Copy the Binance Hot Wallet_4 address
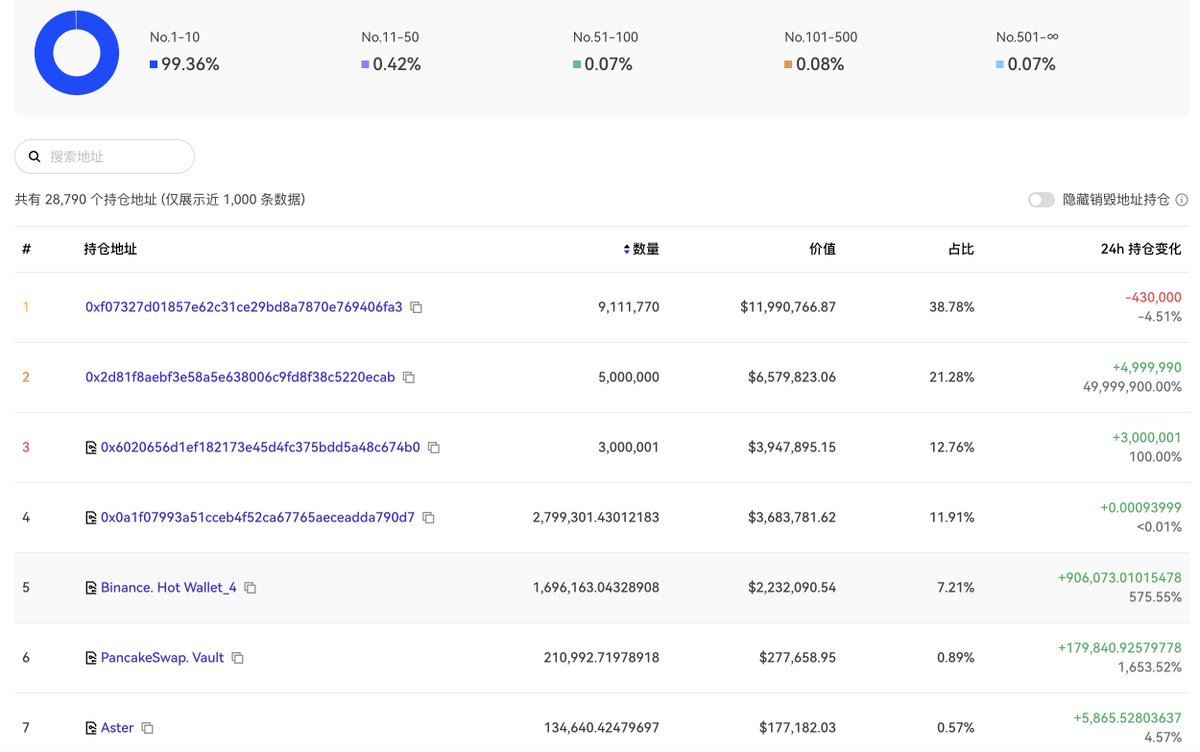Image resolution: width=1200 pixels, height=752 pixels. (x=250, y=588)
